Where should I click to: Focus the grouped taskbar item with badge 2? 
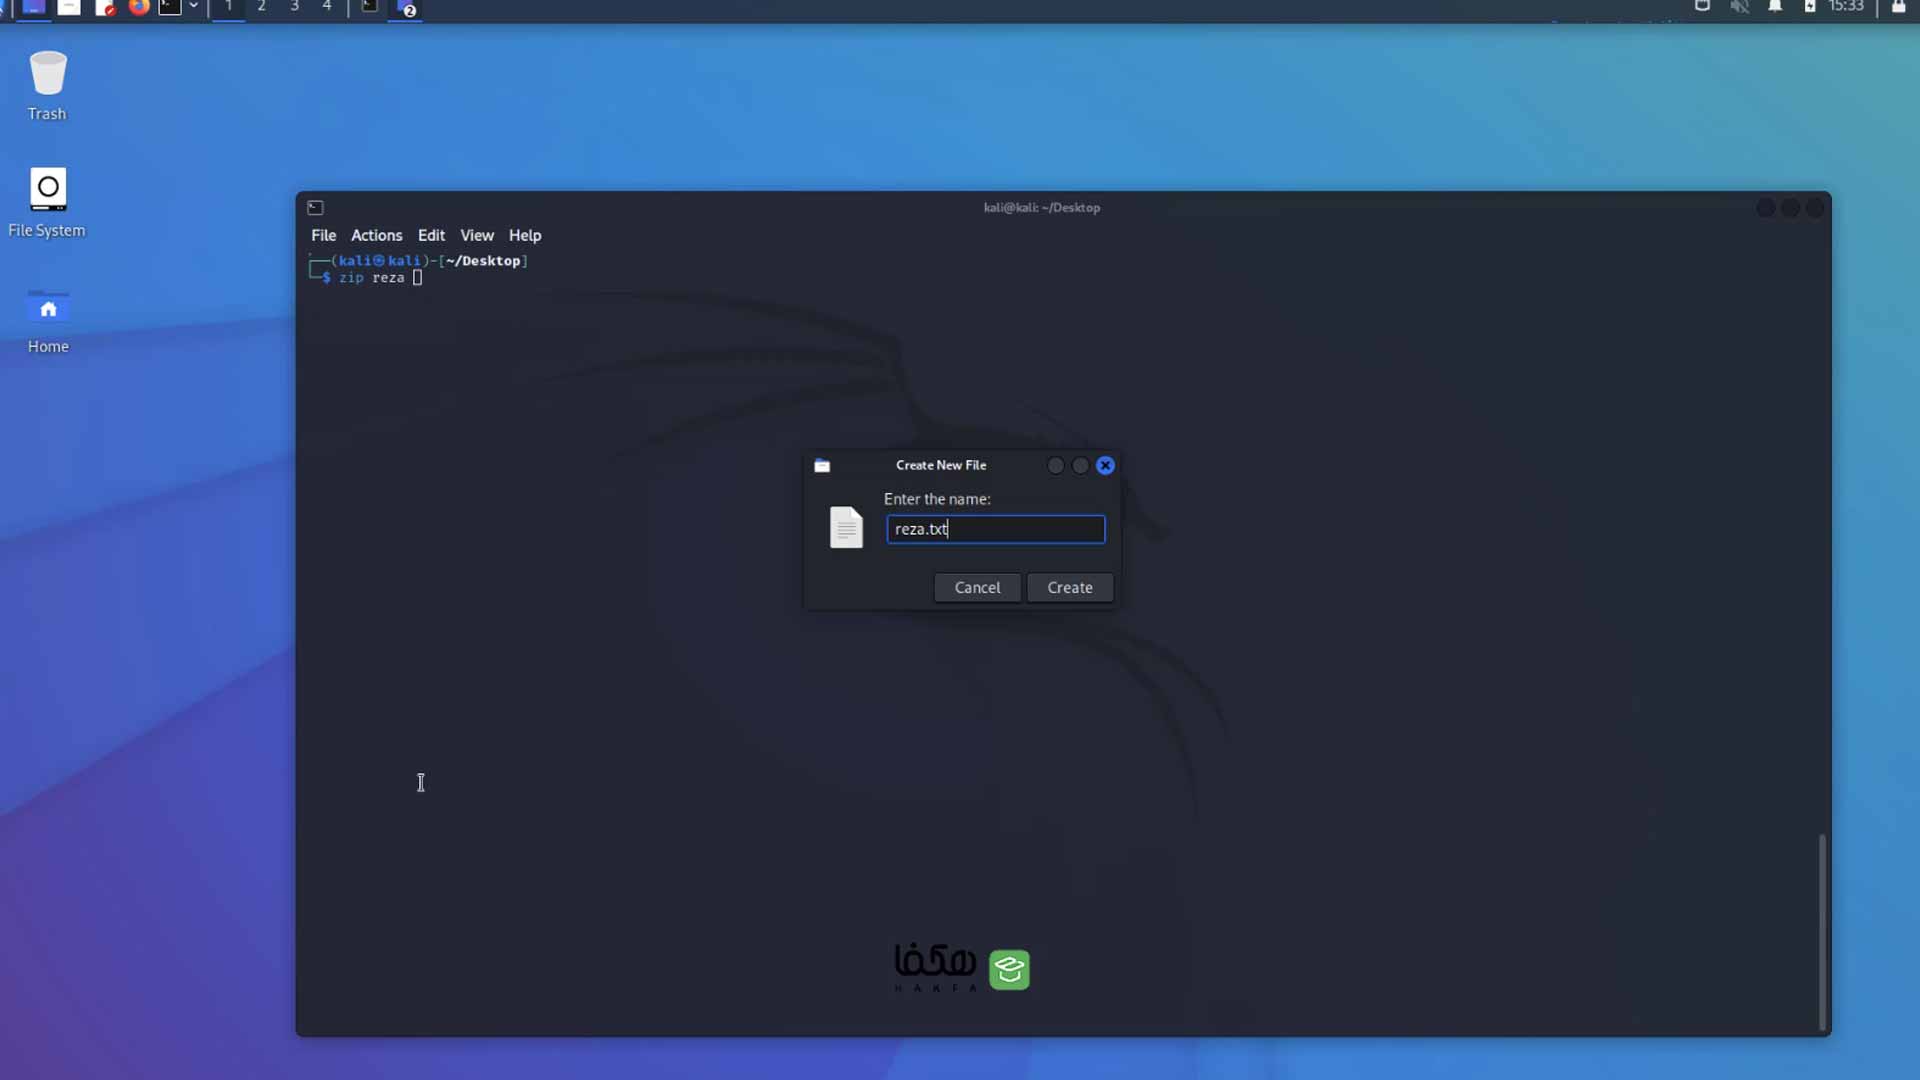pyautogui.click(x=404, y=8)
